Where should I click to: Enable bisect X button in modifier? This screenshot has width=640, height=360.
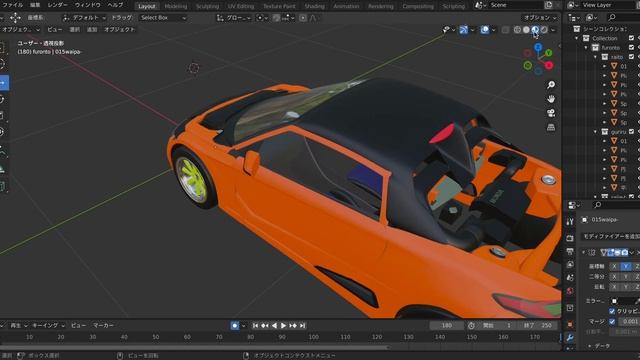click(614, 276)
